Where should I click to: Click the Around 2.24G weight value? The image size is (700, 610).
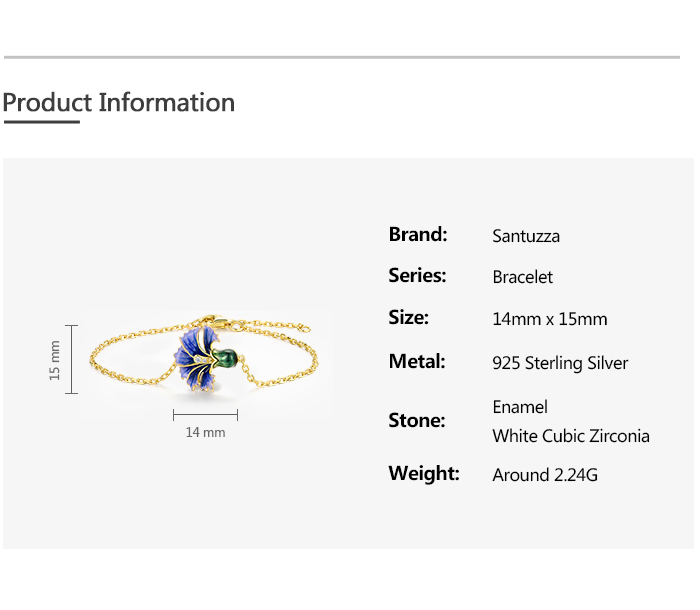(544, 475)
